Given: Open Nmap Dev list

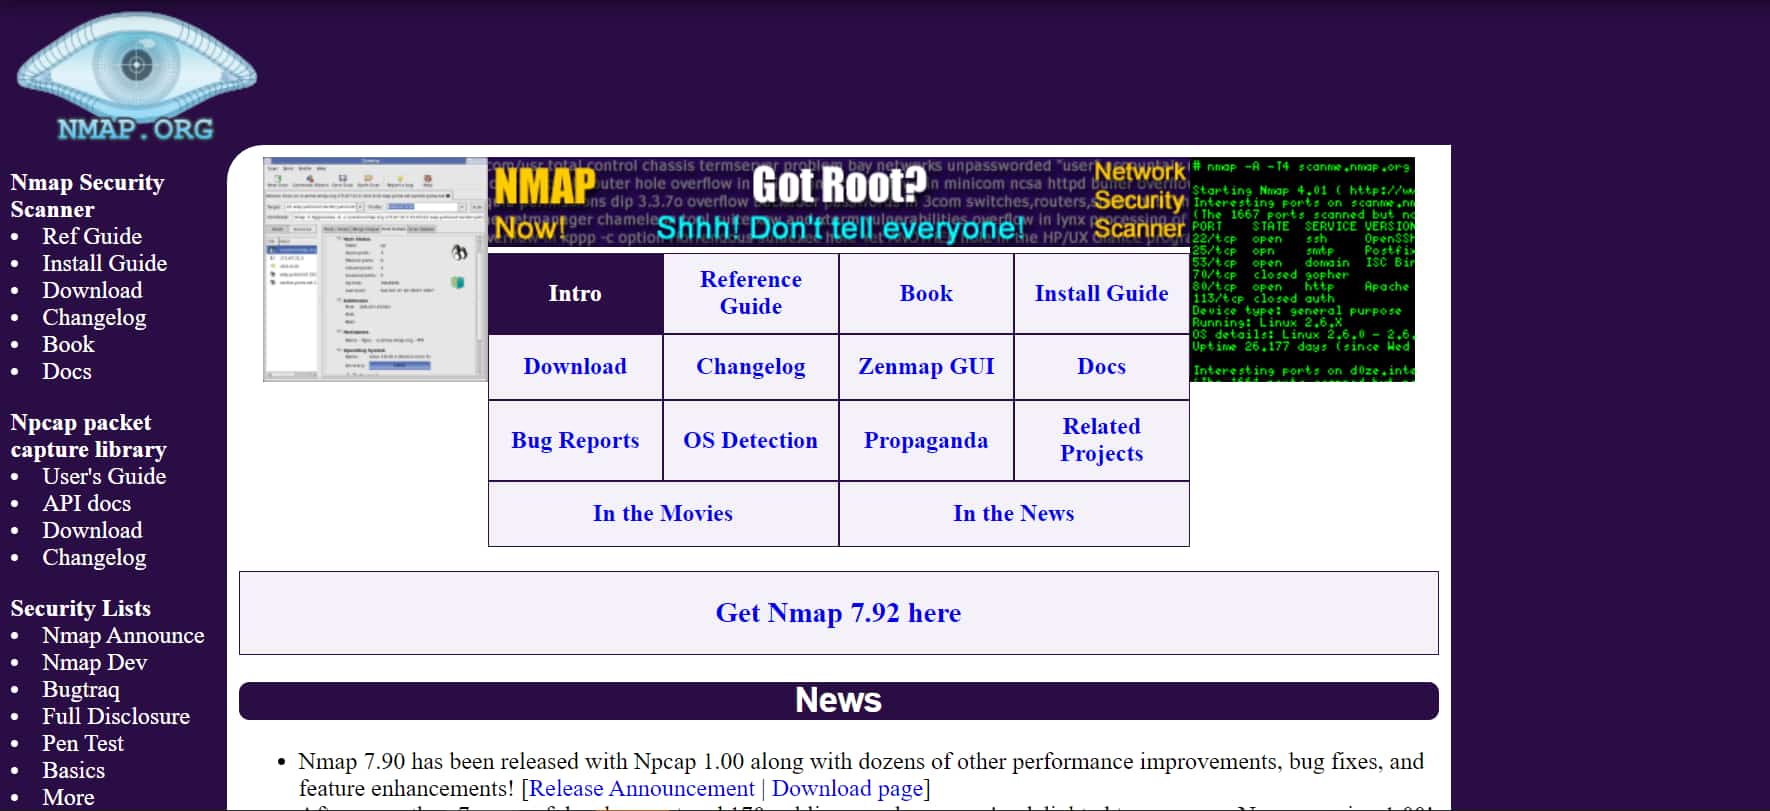Looking at the screenshot, I should pos(94,662).
